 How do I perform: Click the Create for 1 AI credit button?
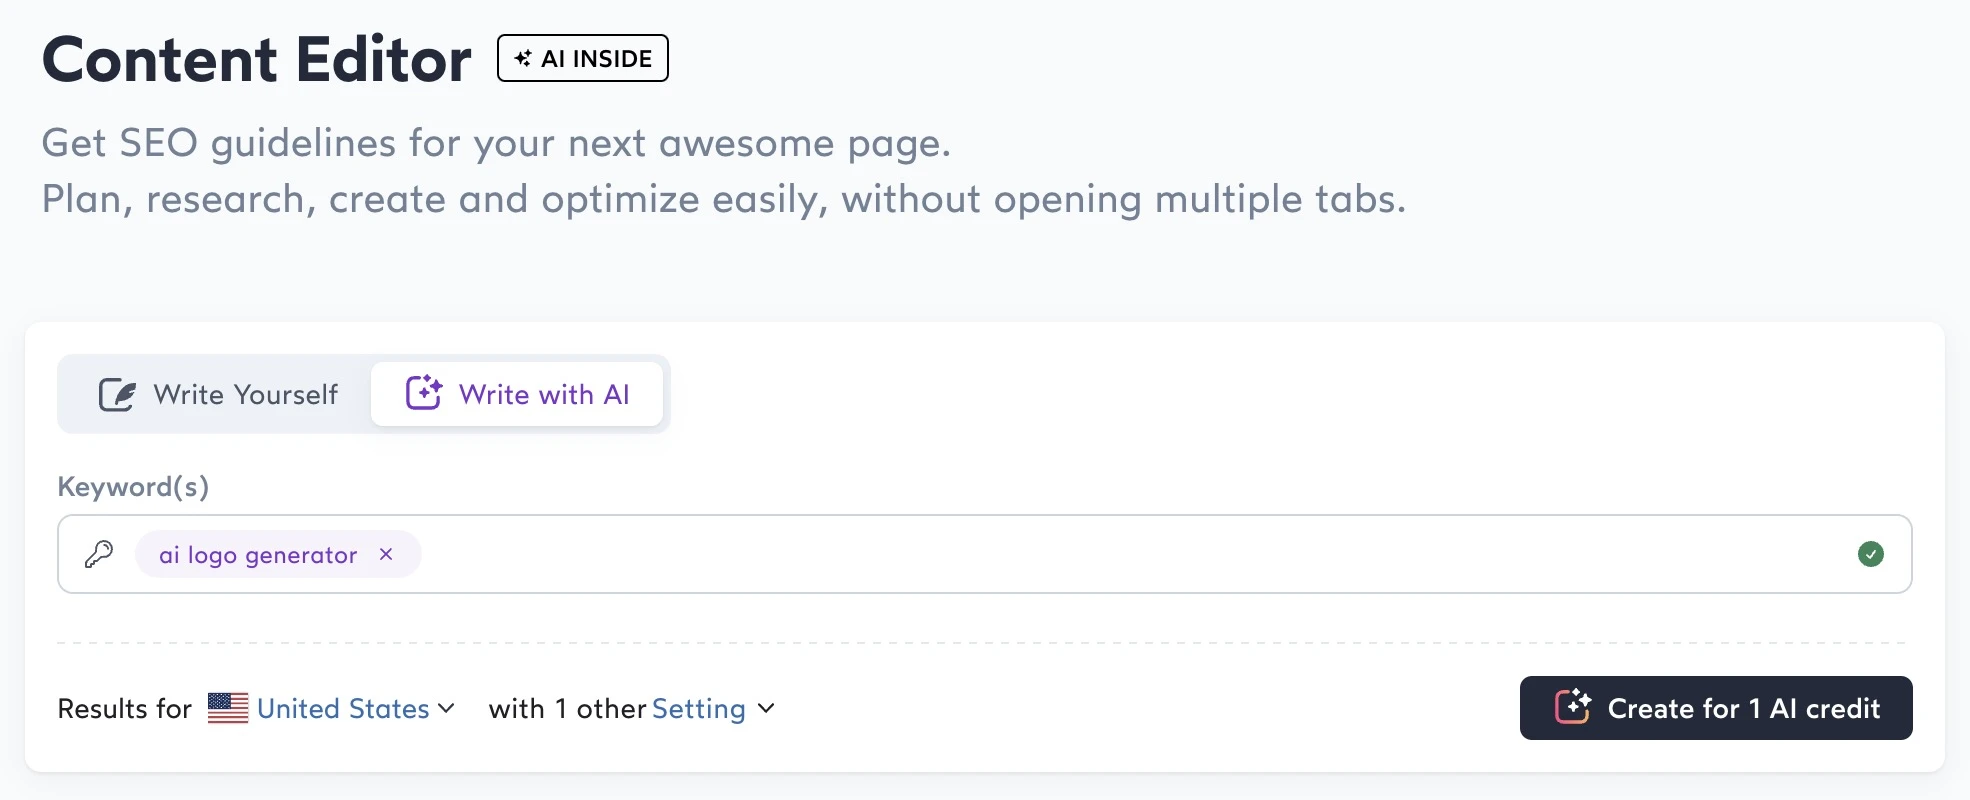tap(1715, 707)
